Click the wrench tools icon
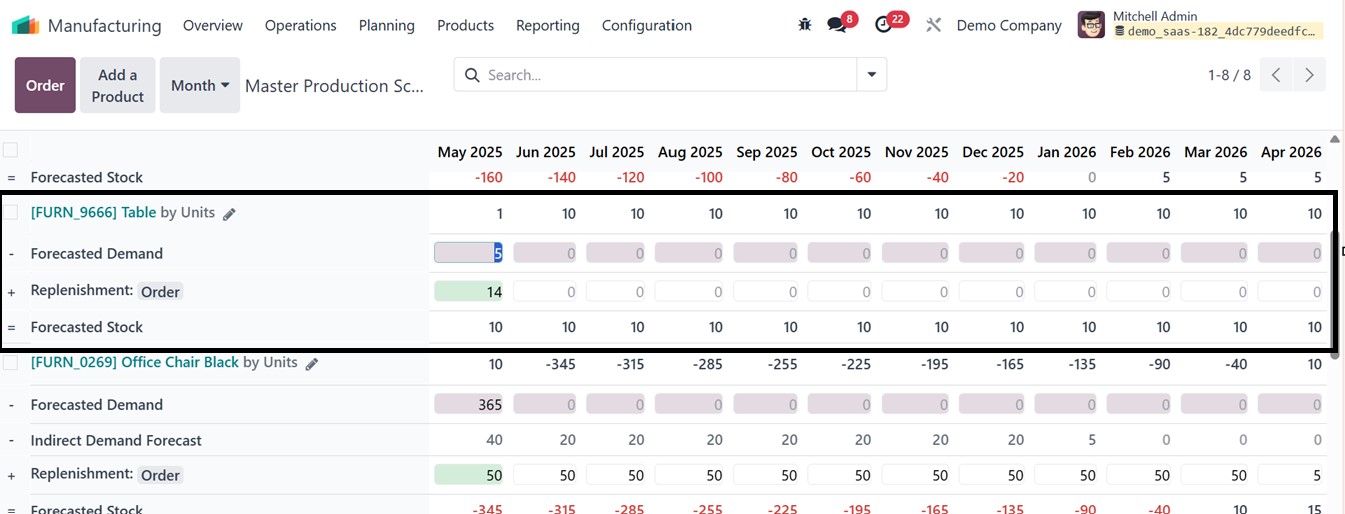1345x514 pixels. [x=934, y=25]
